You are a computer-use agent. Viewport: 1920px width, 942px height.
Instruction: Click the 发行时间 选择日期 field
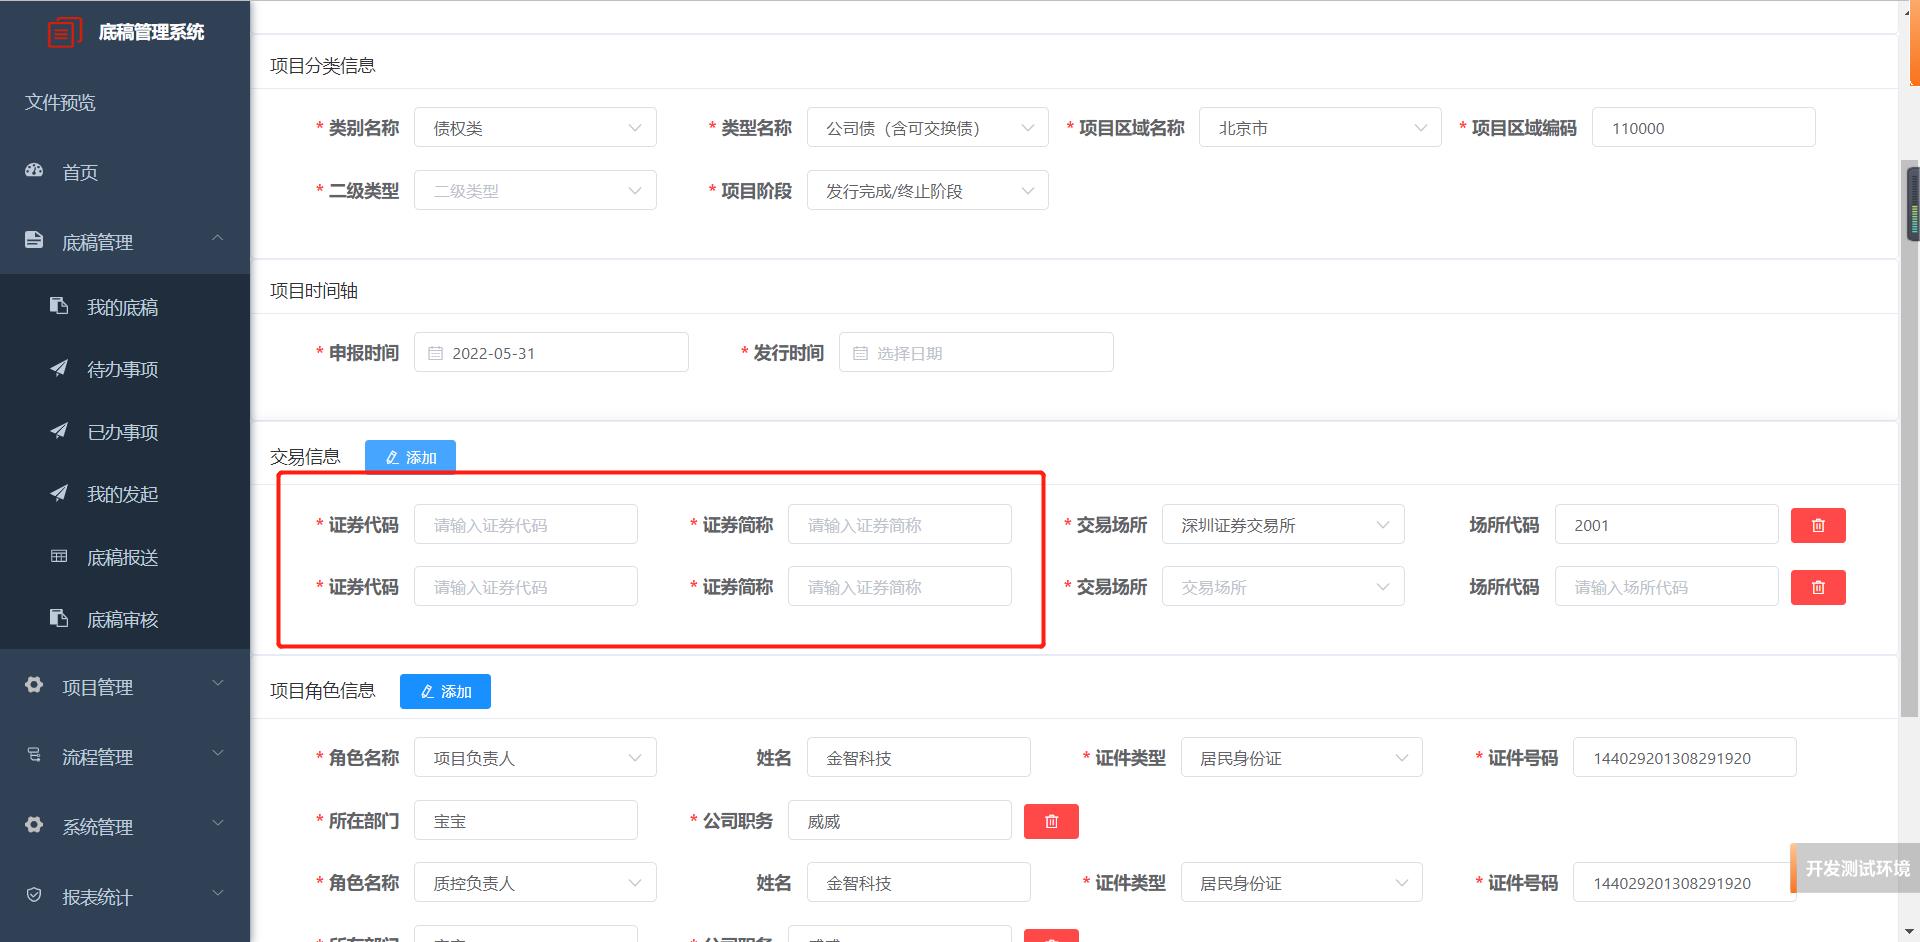tap(976, 352)
